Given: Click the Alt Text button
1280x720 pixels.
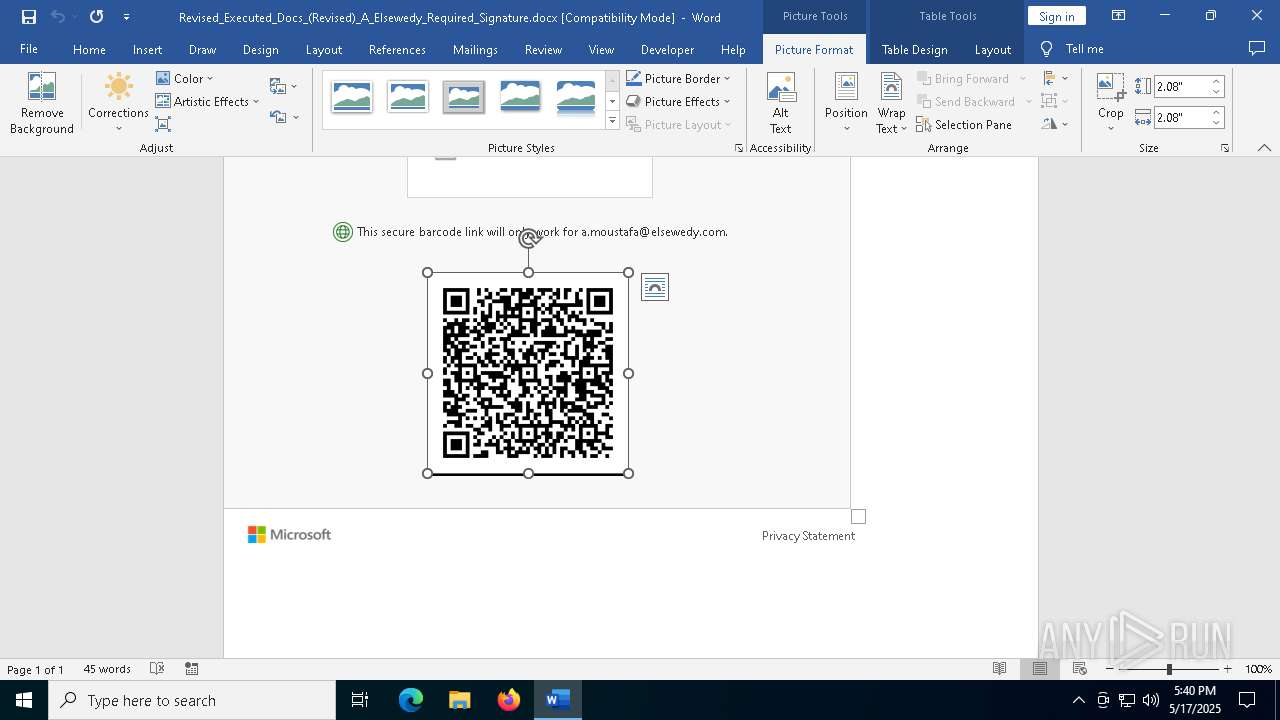Looking at the screenshot, I should click(781, 103).
